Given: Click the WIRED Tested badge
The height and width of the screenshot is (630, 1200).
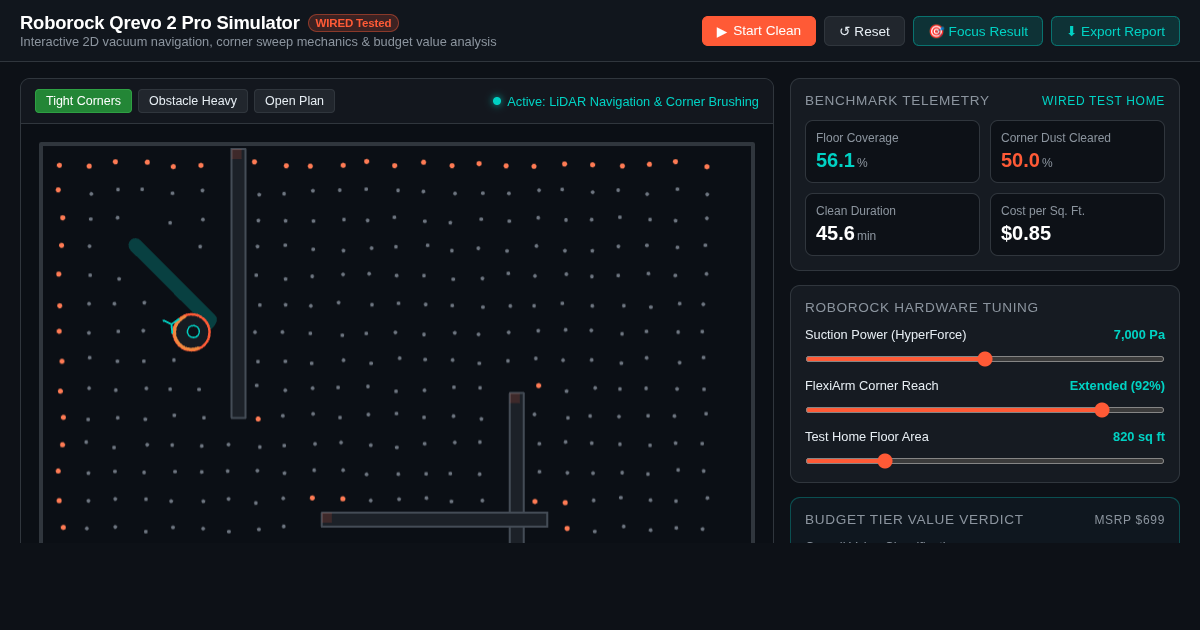Looking at the screenshot, I should point(353,23).
